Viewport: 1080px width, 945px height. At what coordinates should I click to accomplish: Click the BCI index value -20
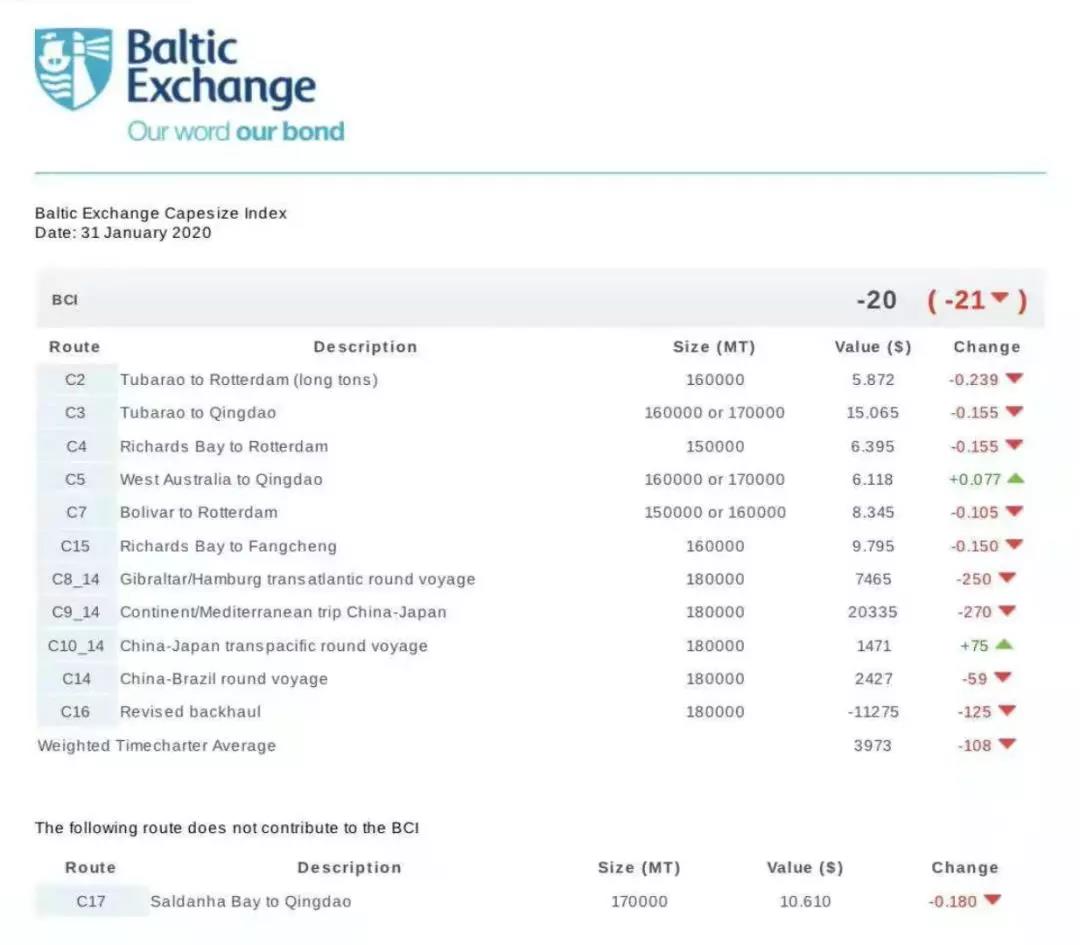[876, 300]
